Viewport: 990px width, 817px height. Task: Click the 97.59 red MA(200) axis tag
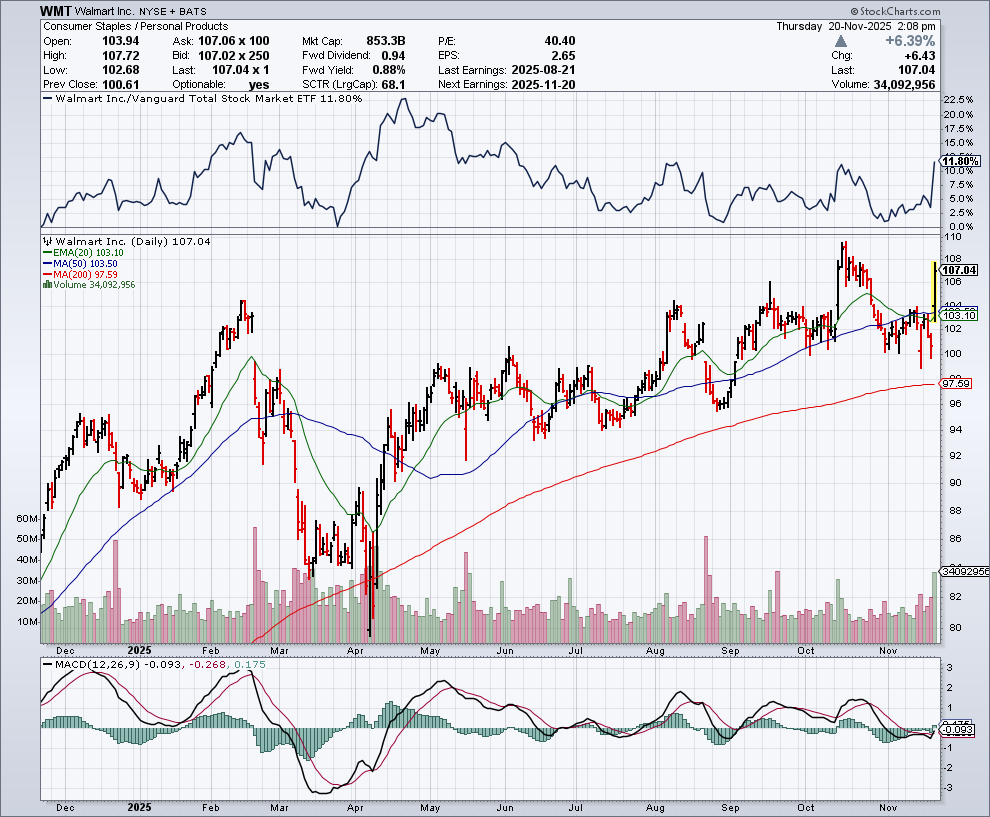[957, 383]
